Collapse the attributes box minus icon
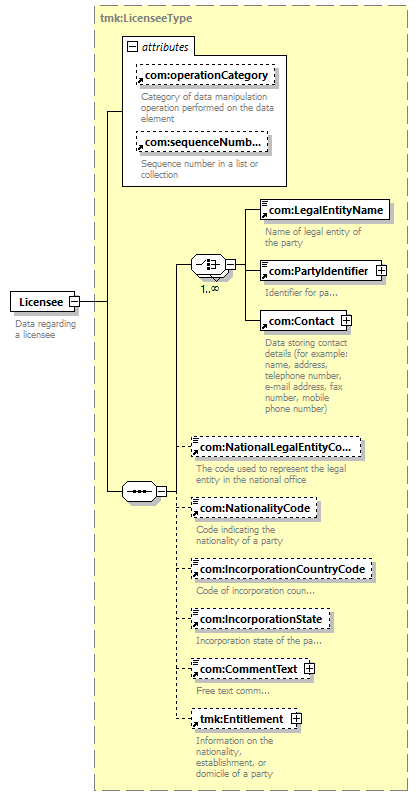 pyautogui.click(x=132, y=47)
